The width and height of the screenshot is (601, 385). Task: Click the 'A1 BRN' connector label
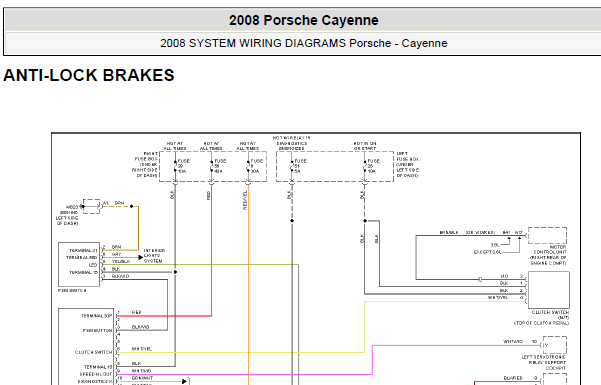pyautogui.click(x=113, y=203)
